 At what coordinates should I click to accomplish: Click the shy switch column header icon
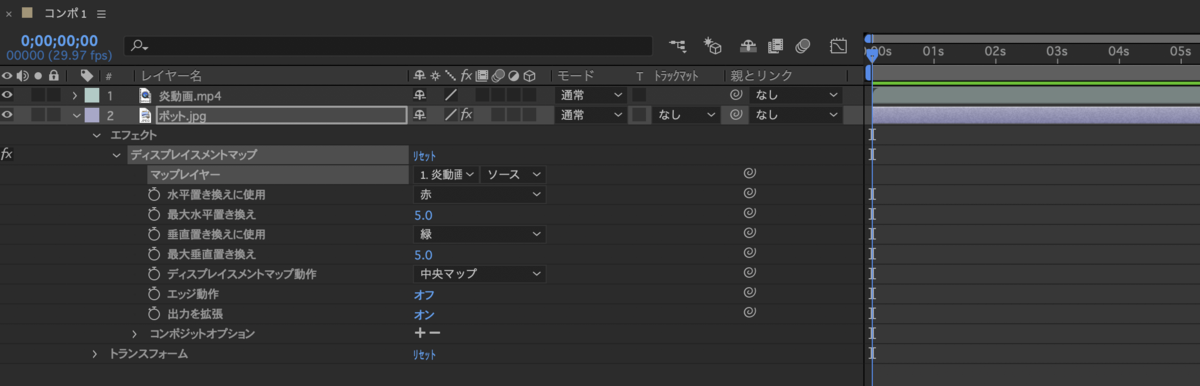click(x=420, y=75)
